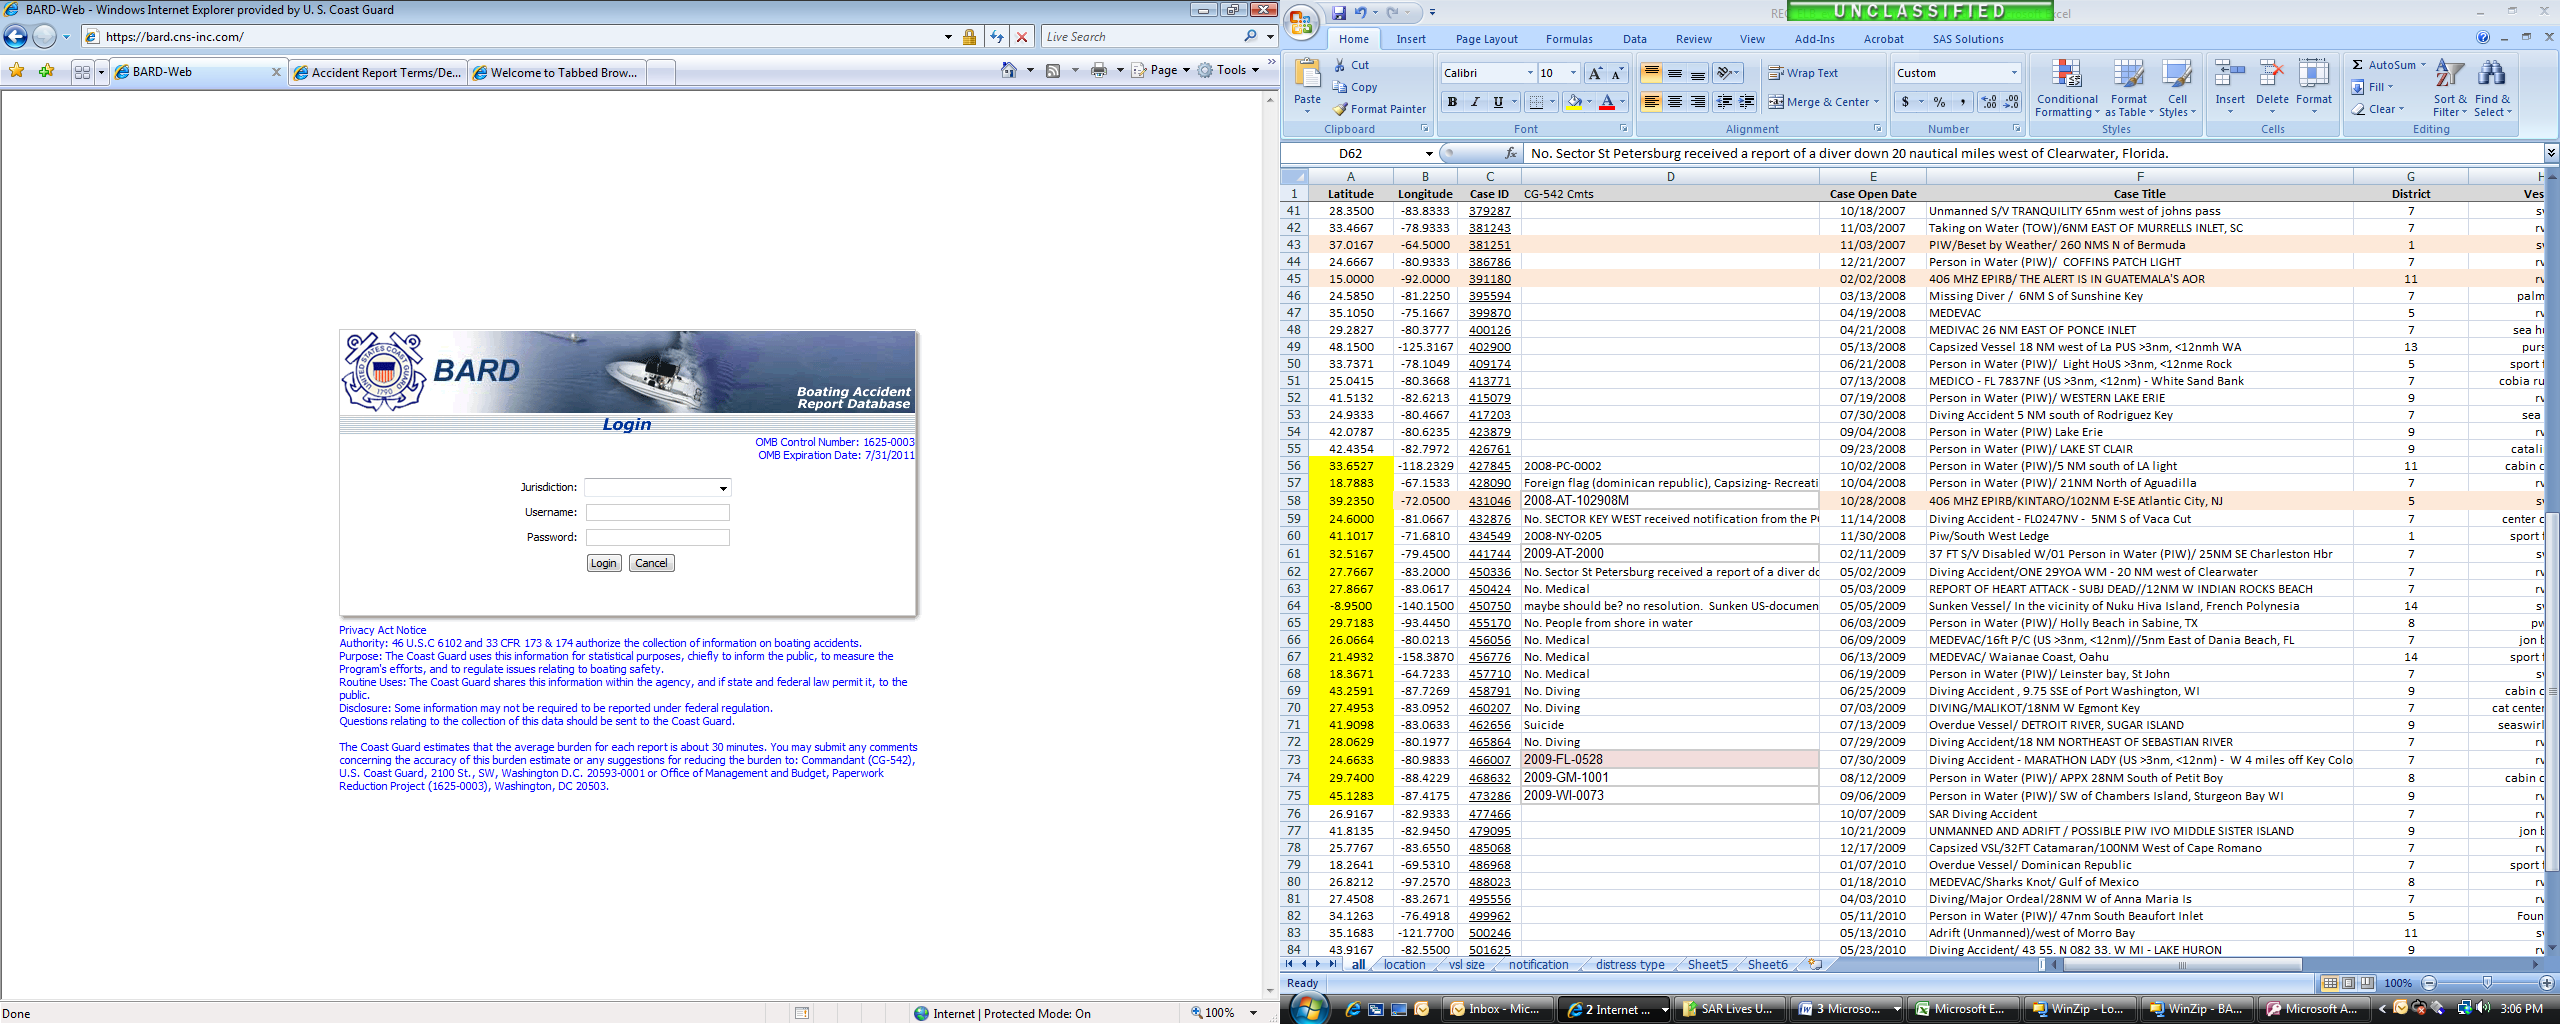This screenshot has width=2560, height=1024.
Task: Switch to the Page Layout ribbon tab
Action: 1486,39
